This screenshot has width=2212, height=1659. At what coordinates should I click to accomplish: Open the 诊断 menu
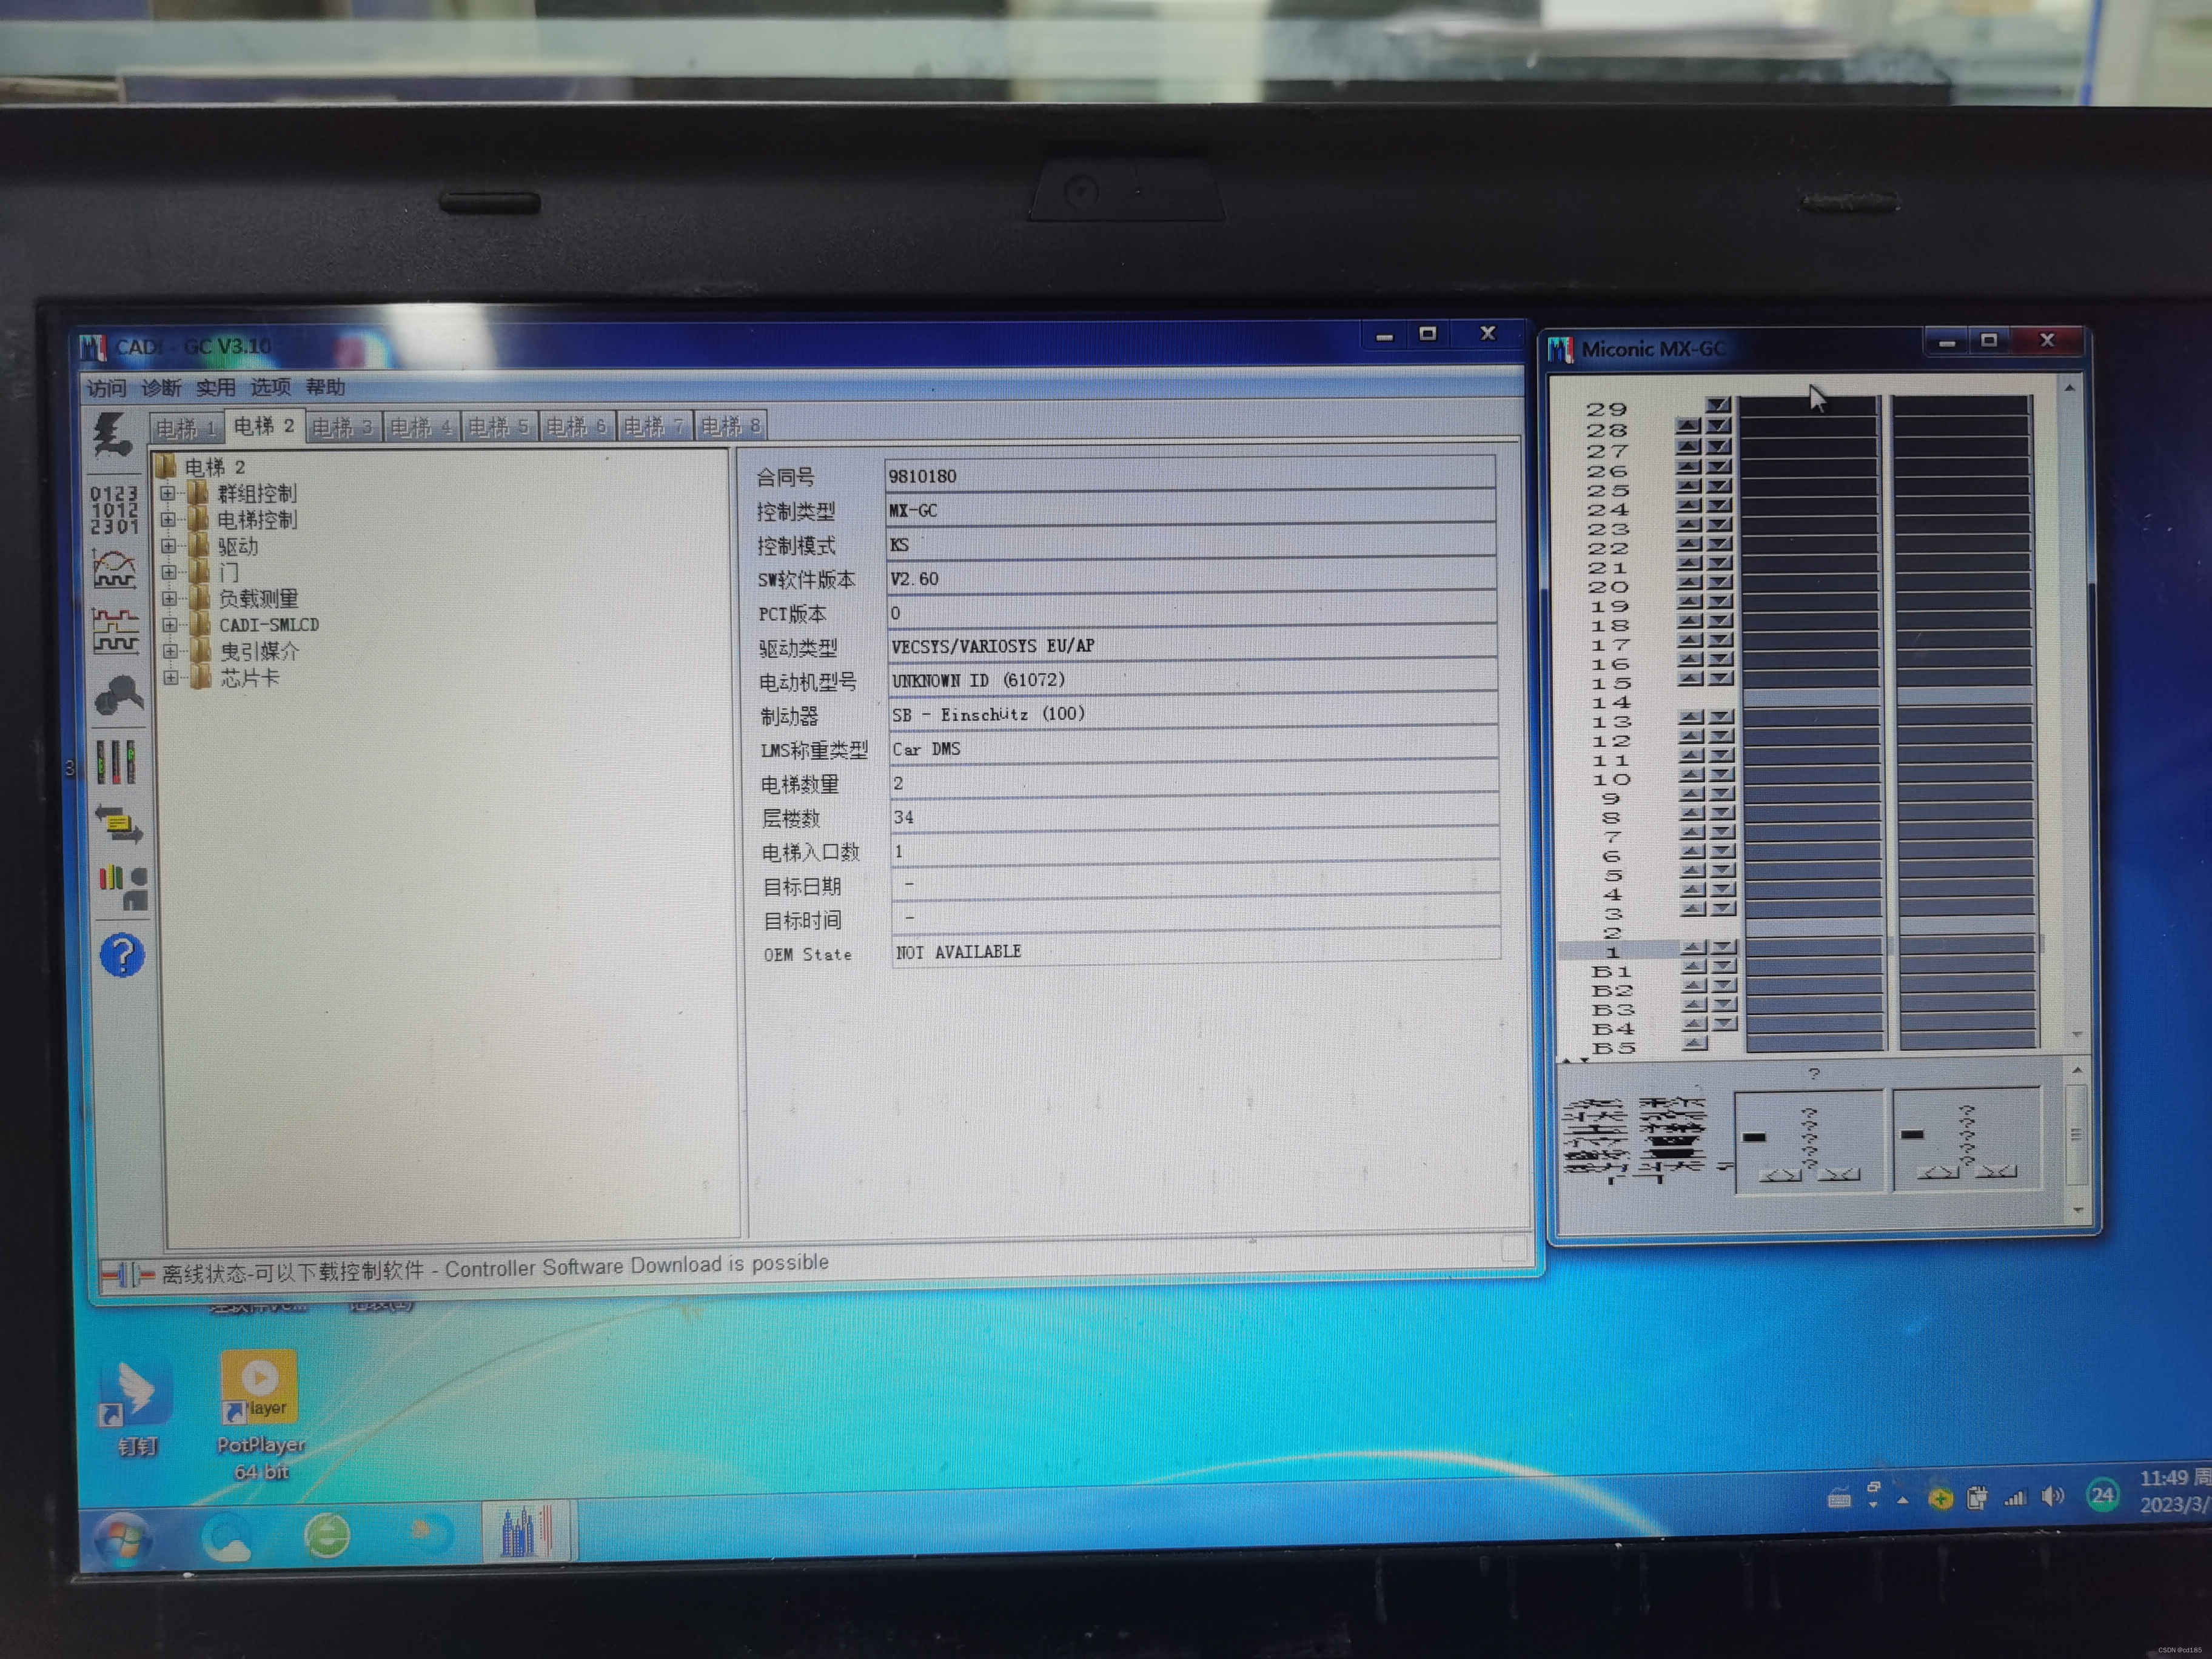161,388
